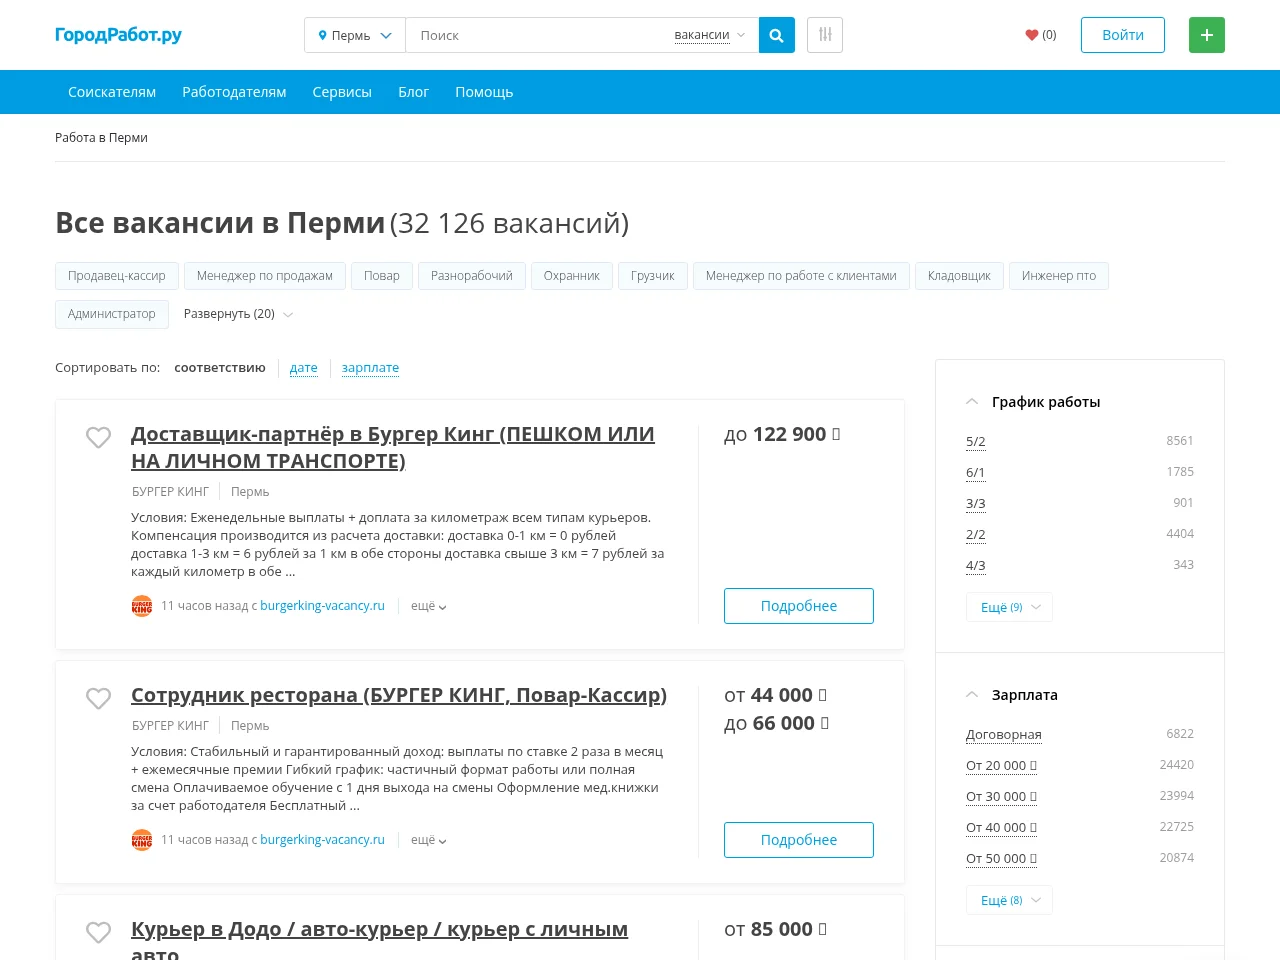Click Подробнее for Сотрудник ресторана vacancy
Viewport: 1280px width, 960px height.
click(799, 840)
